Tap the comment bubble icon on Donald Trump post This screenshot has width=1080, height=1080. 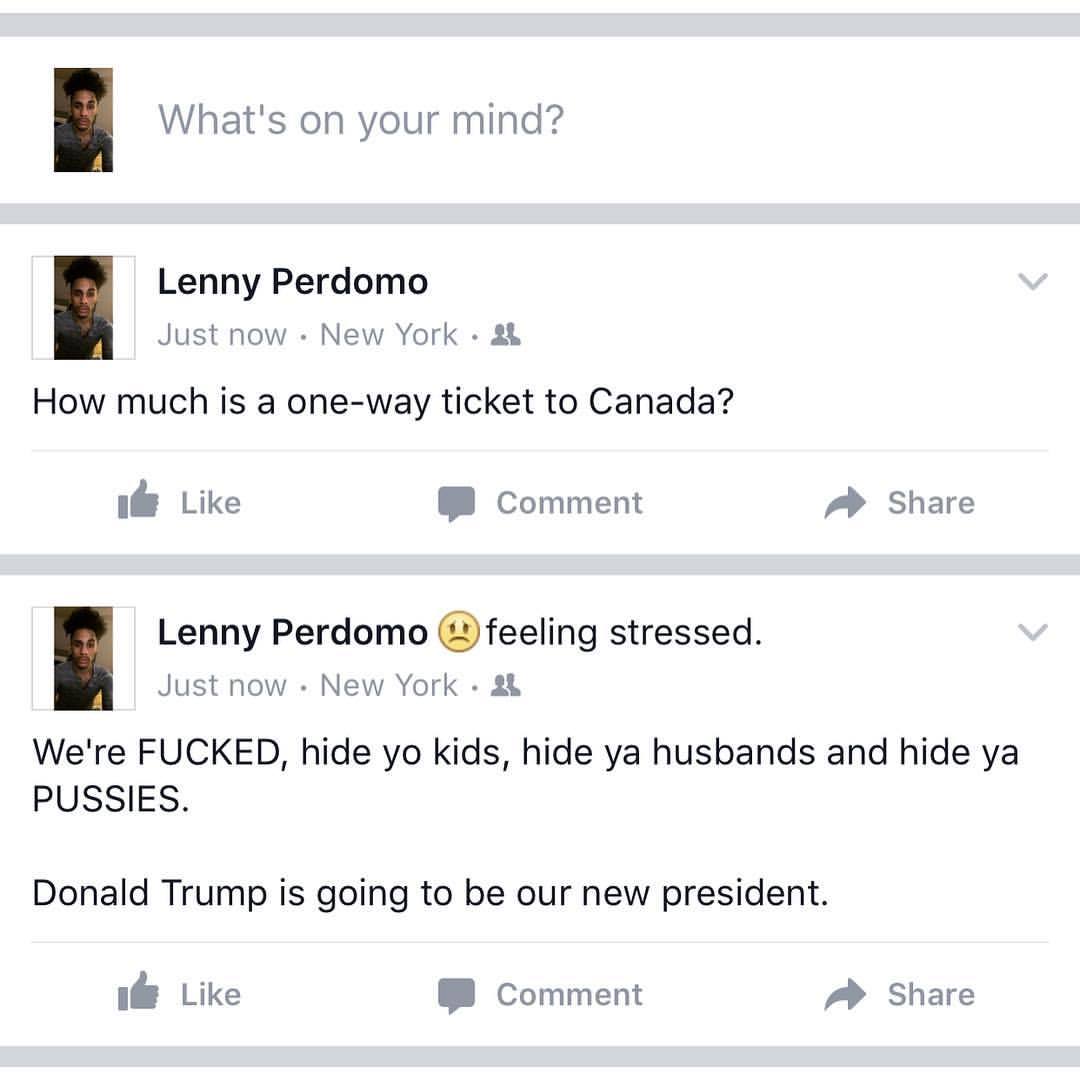coord(457,995)
